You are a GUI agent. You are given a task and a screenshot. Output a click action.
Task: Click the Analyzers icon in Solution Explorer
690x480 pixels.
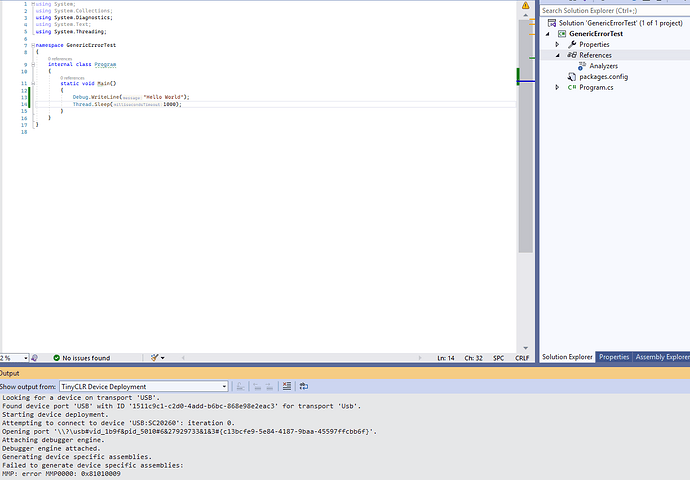[582, 66]
